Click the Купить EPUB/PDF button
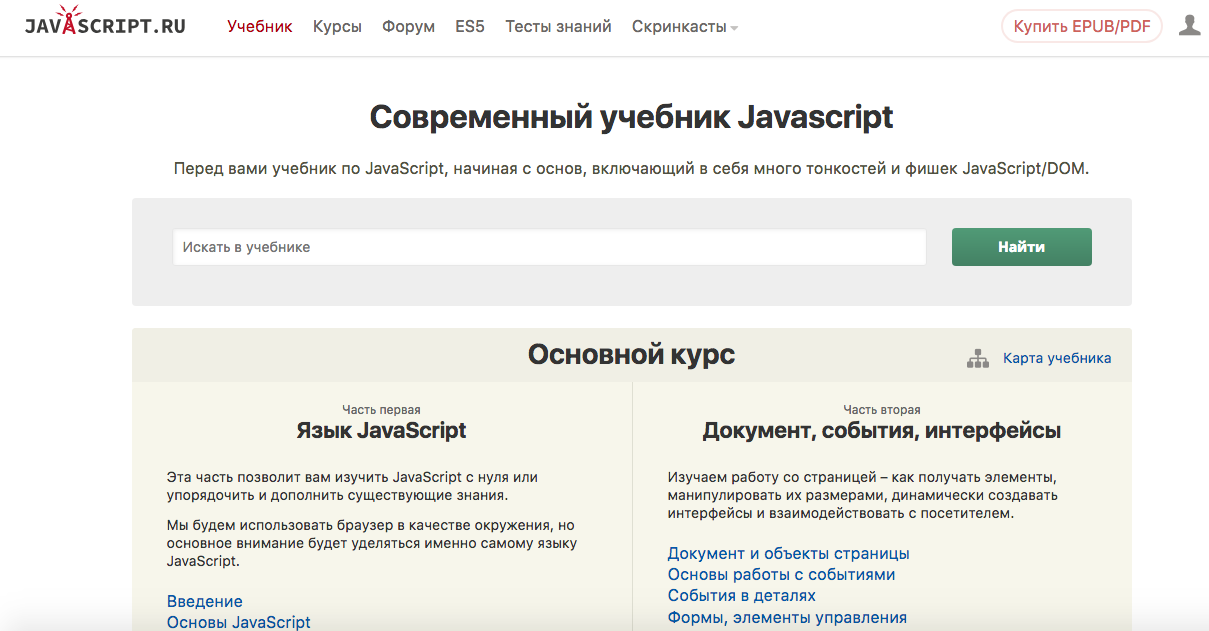Screen dimensions: 1209x631 pyautogui.click(x=1082, y=27)
